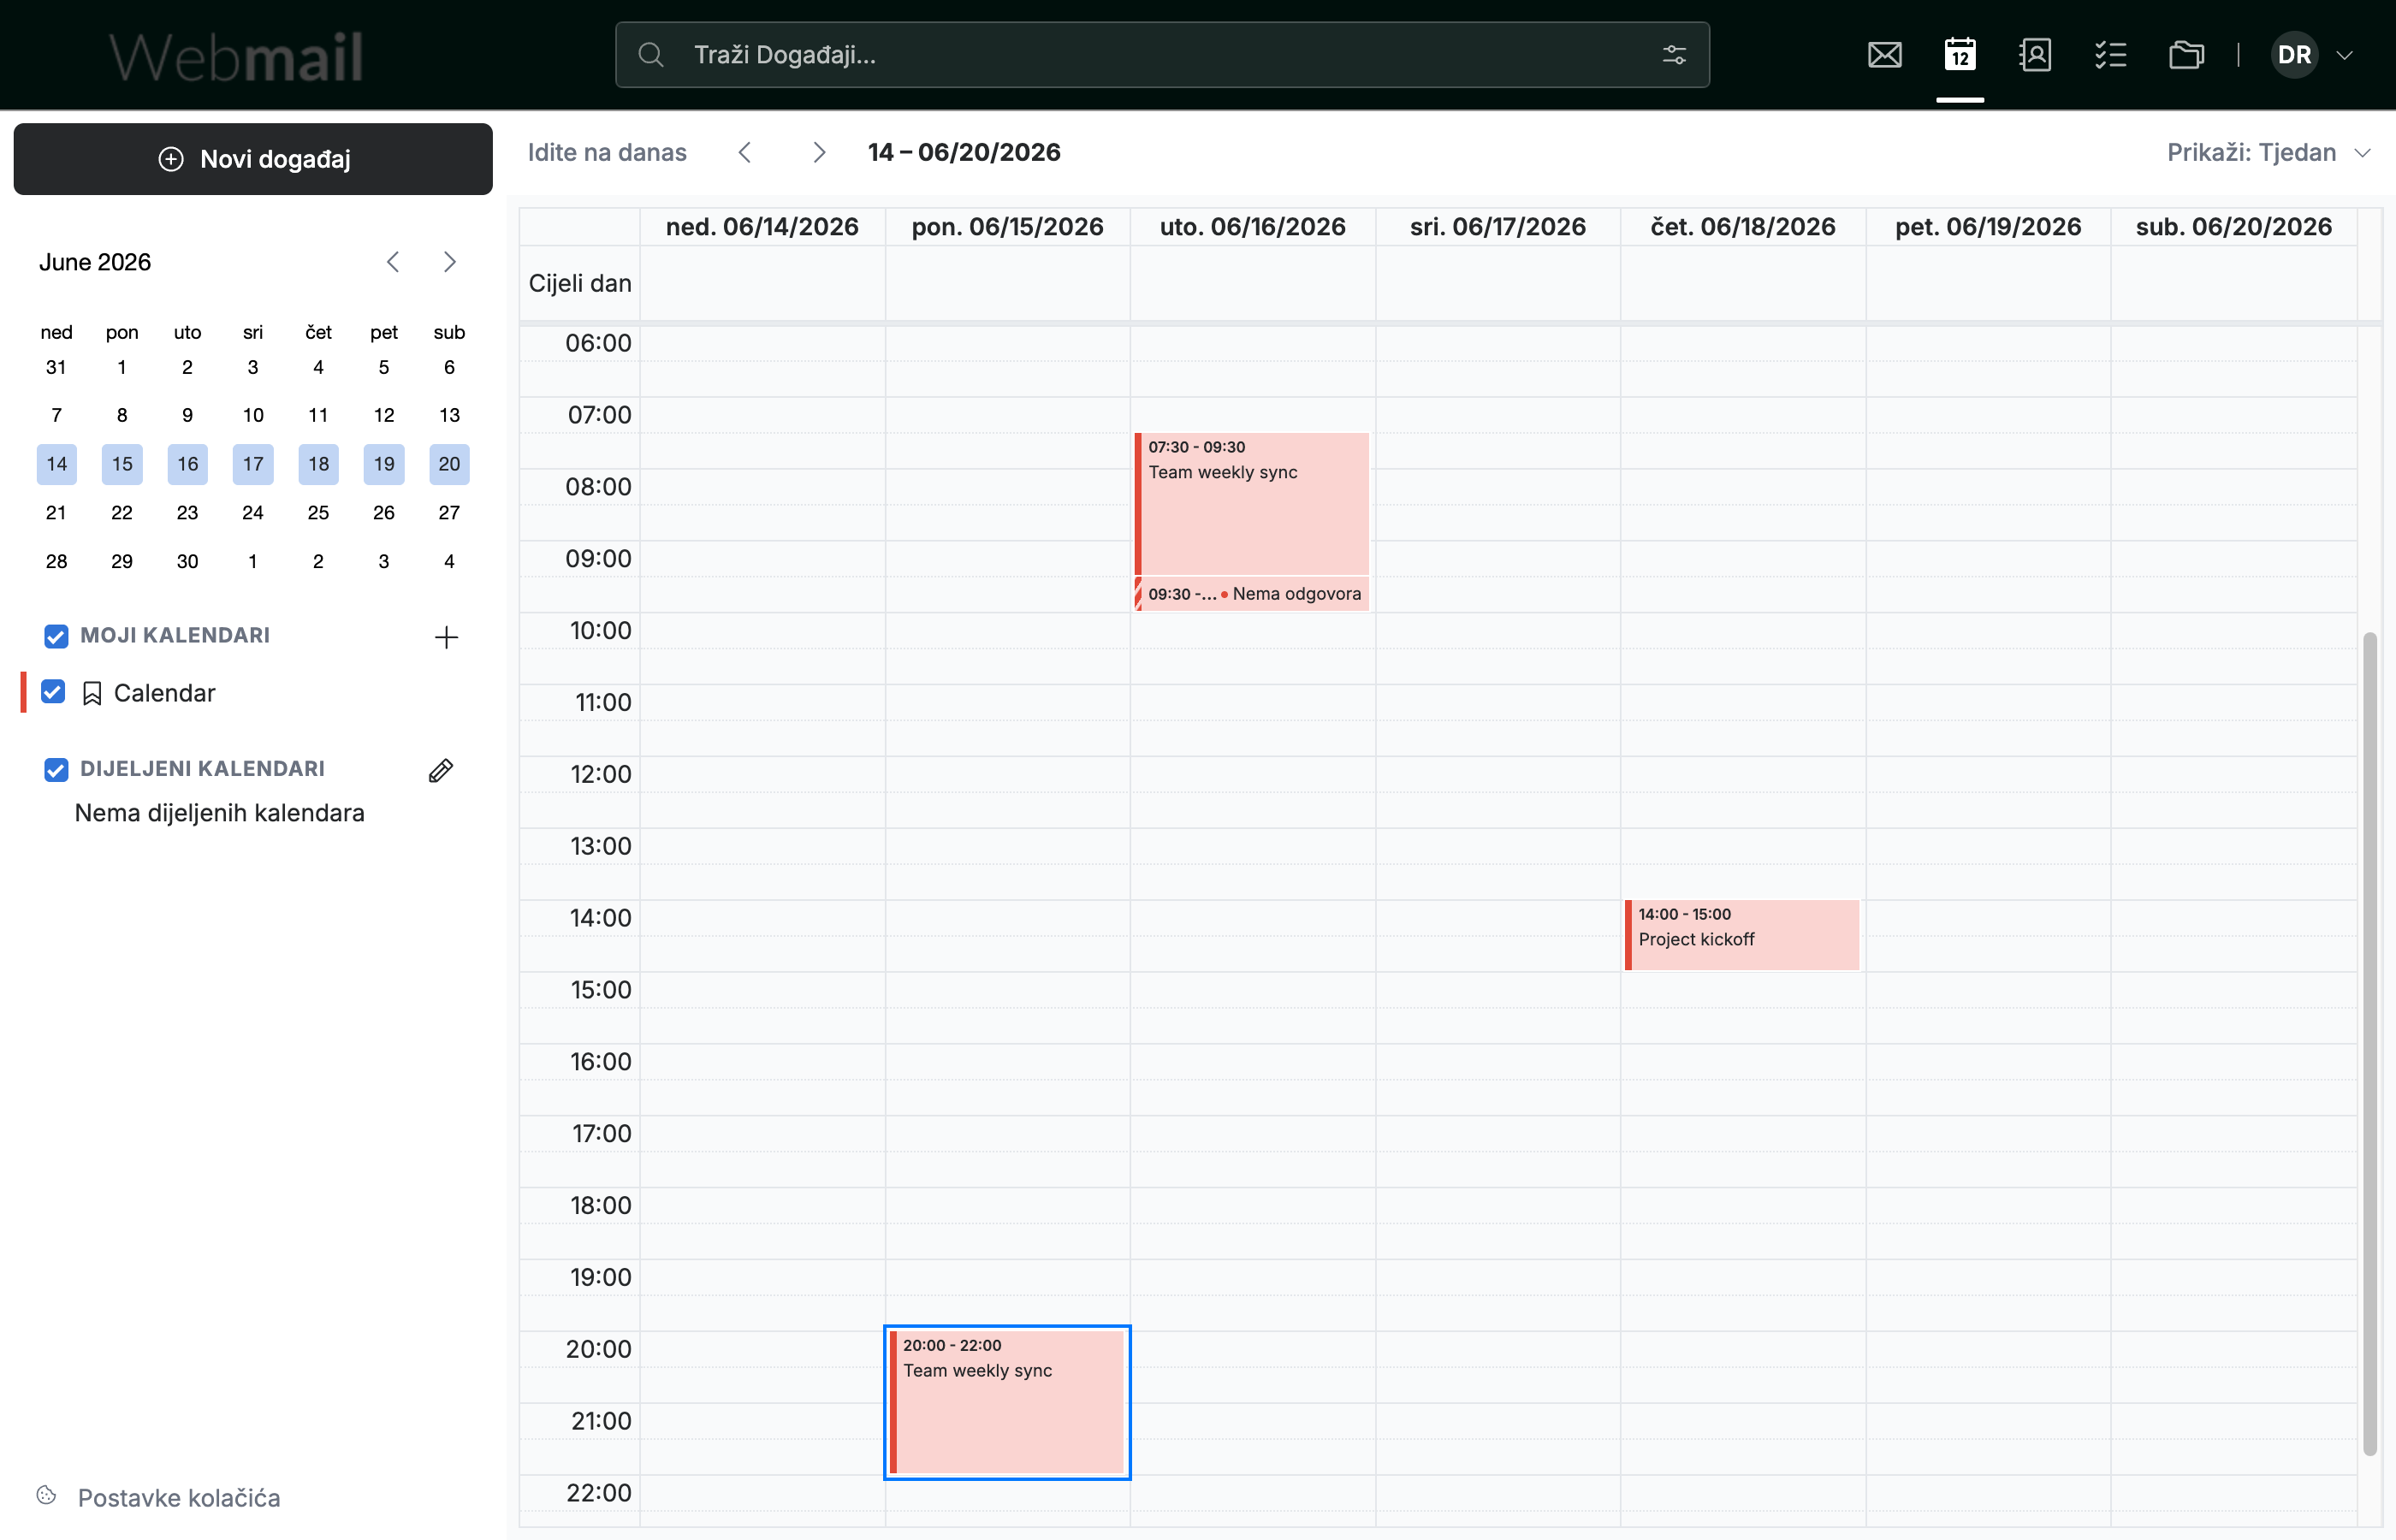Screen dimensions: 2396x1540
Task: Select June 30 in mini calendar
Action: 187,561
